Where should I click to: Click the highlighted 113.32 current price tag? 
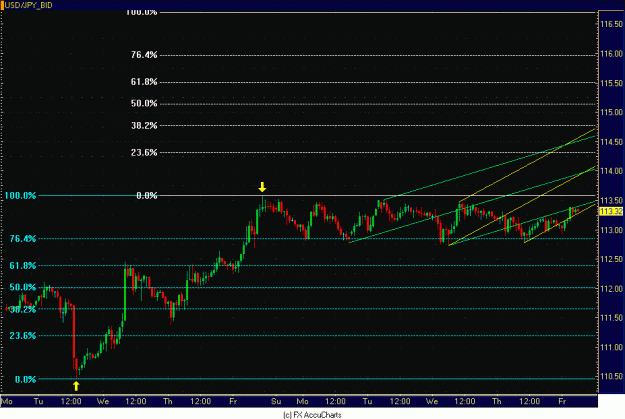click(611, 211)
